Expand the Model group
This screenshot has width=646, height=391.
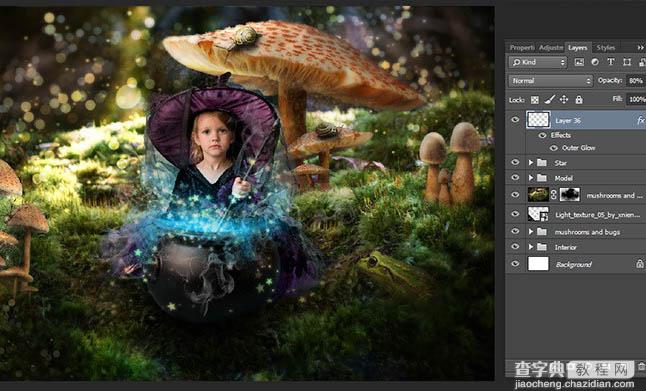(531, 178)
